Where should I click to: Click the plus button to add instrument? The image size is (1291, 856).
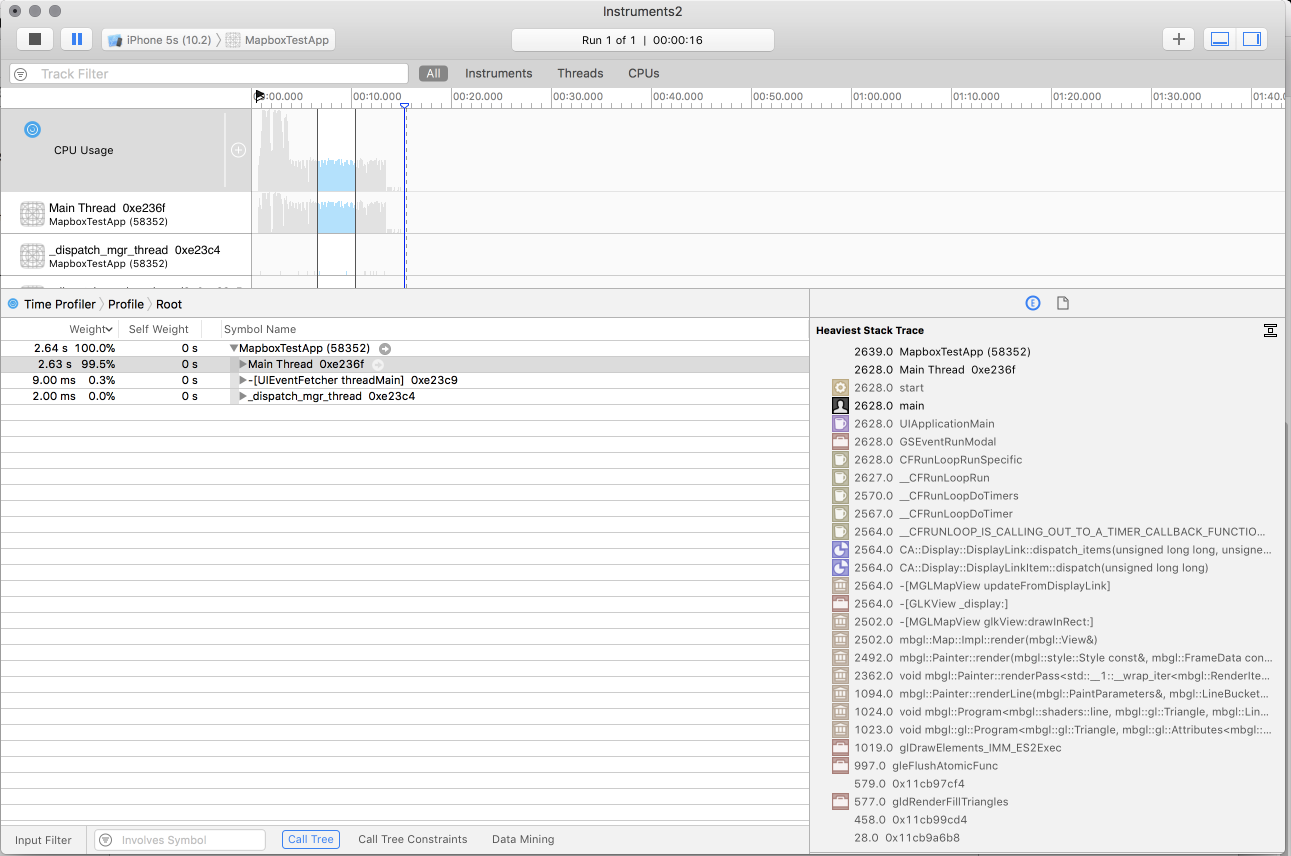coord(1178,39)
